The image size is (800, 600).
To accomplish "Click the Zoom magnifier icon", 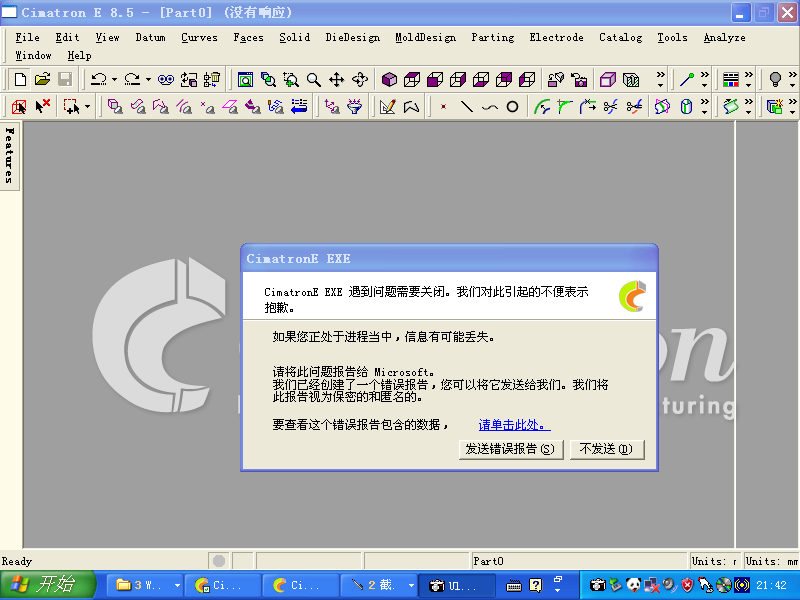I will pos(314,80).
